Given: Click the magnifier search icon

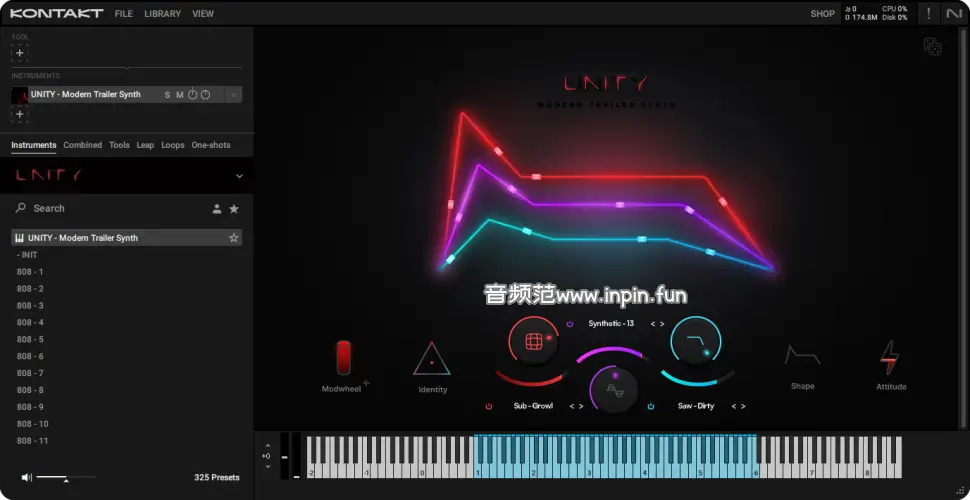Looking at the screenshot, I should click(20, 208).
